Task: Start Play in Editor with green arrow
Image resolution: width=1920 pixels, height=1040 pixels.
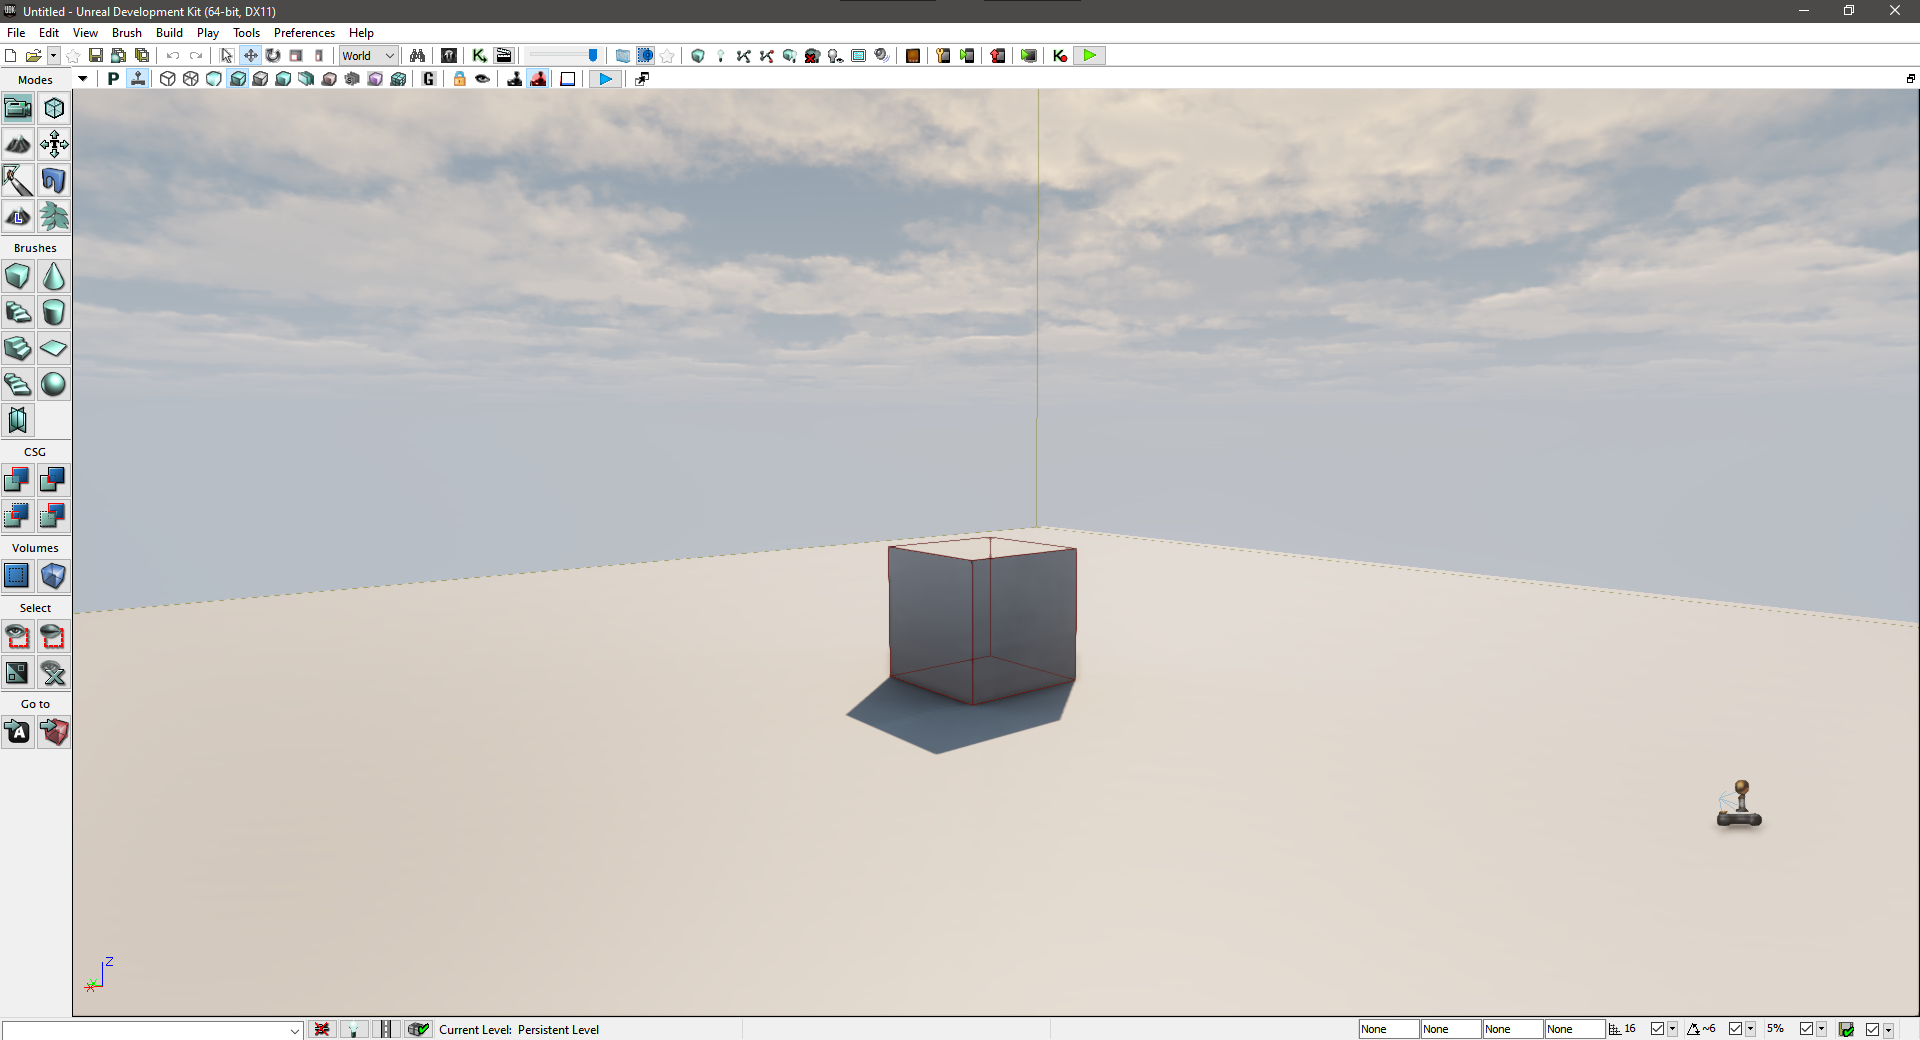Action: click(1089, 56)
